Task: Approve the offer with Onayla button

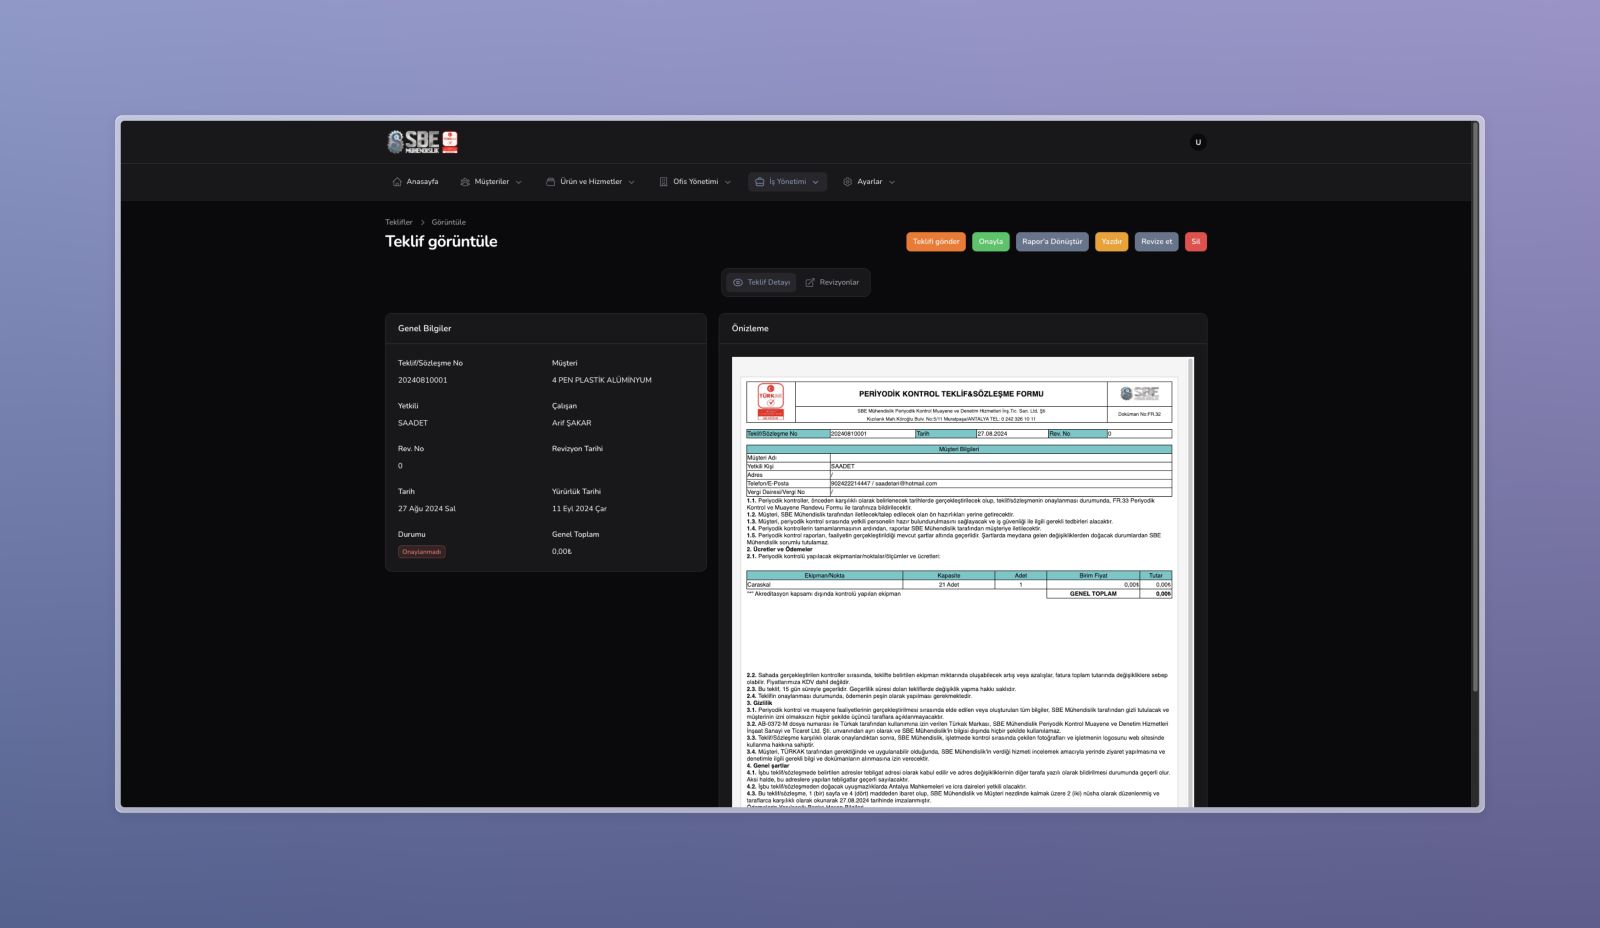Action: [990, 242]
